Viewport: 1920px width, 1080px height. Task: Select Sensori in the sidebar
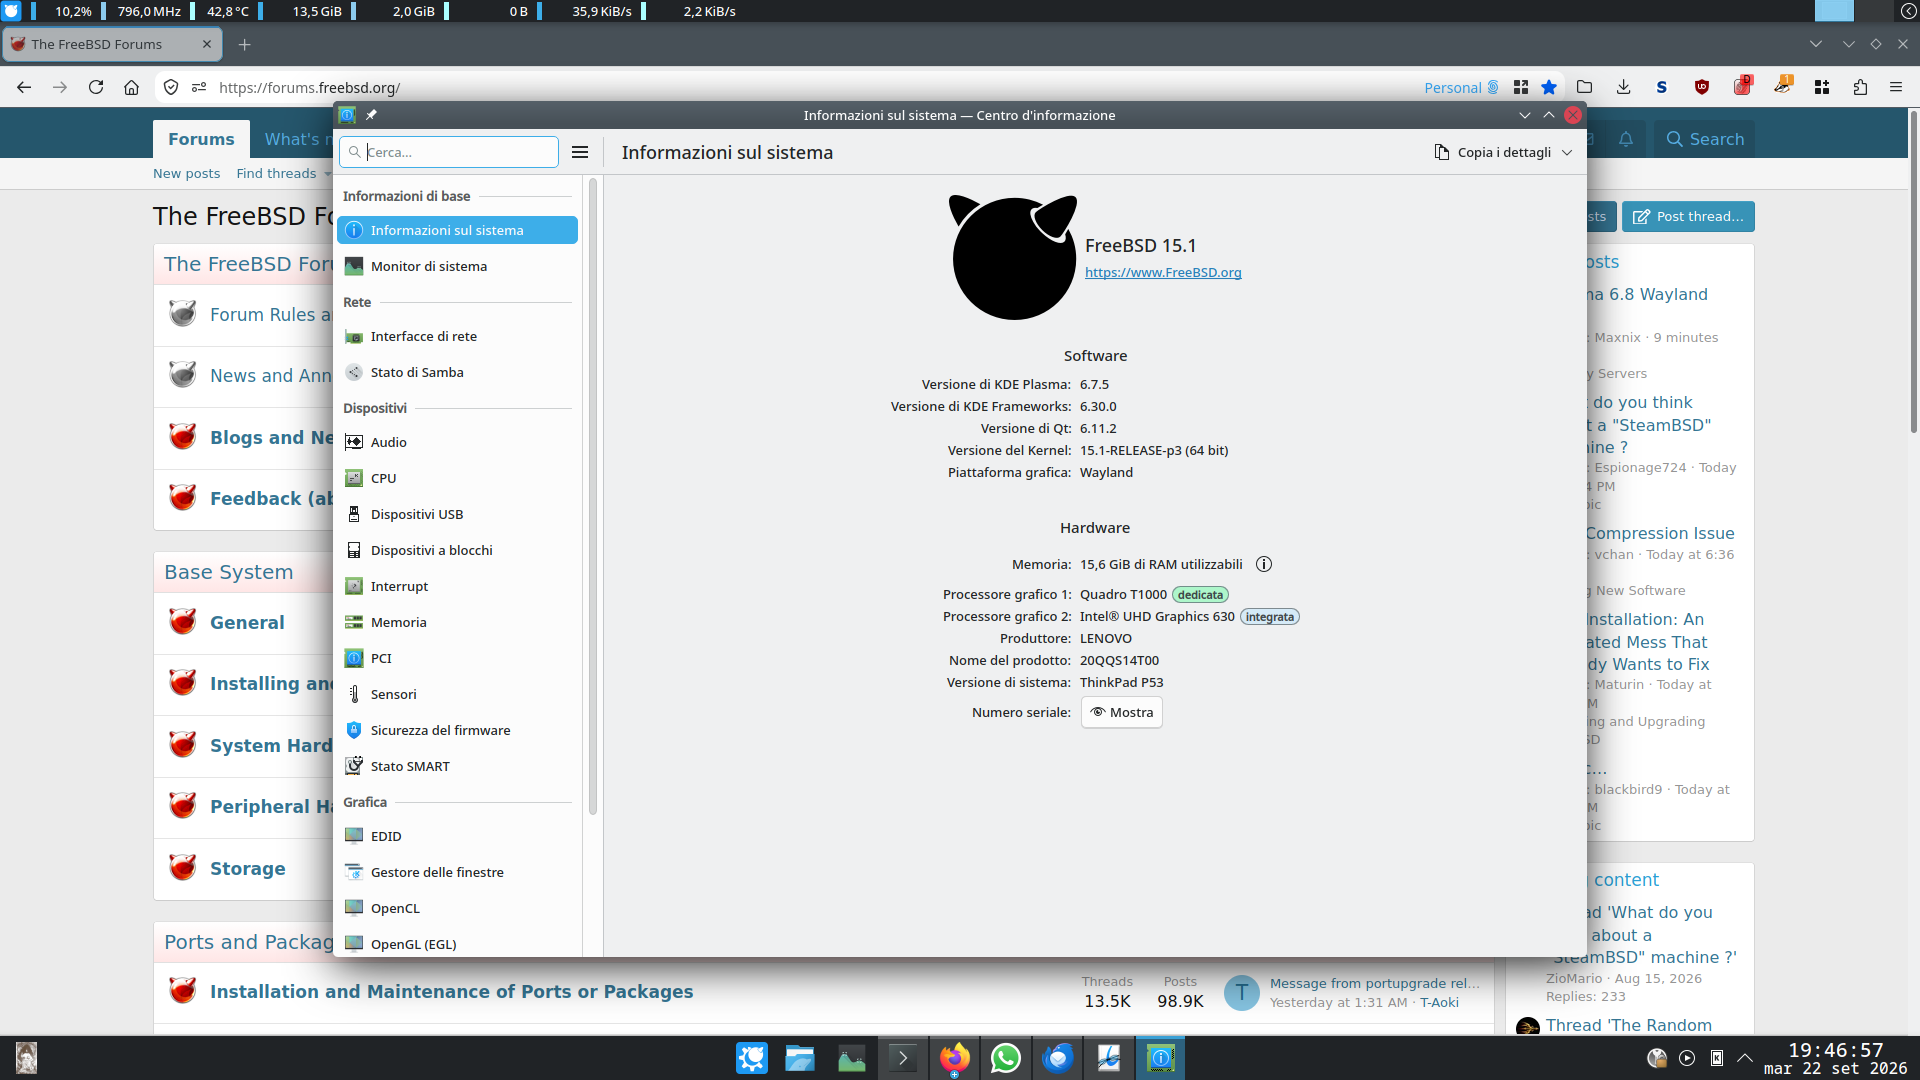(457, 694)
